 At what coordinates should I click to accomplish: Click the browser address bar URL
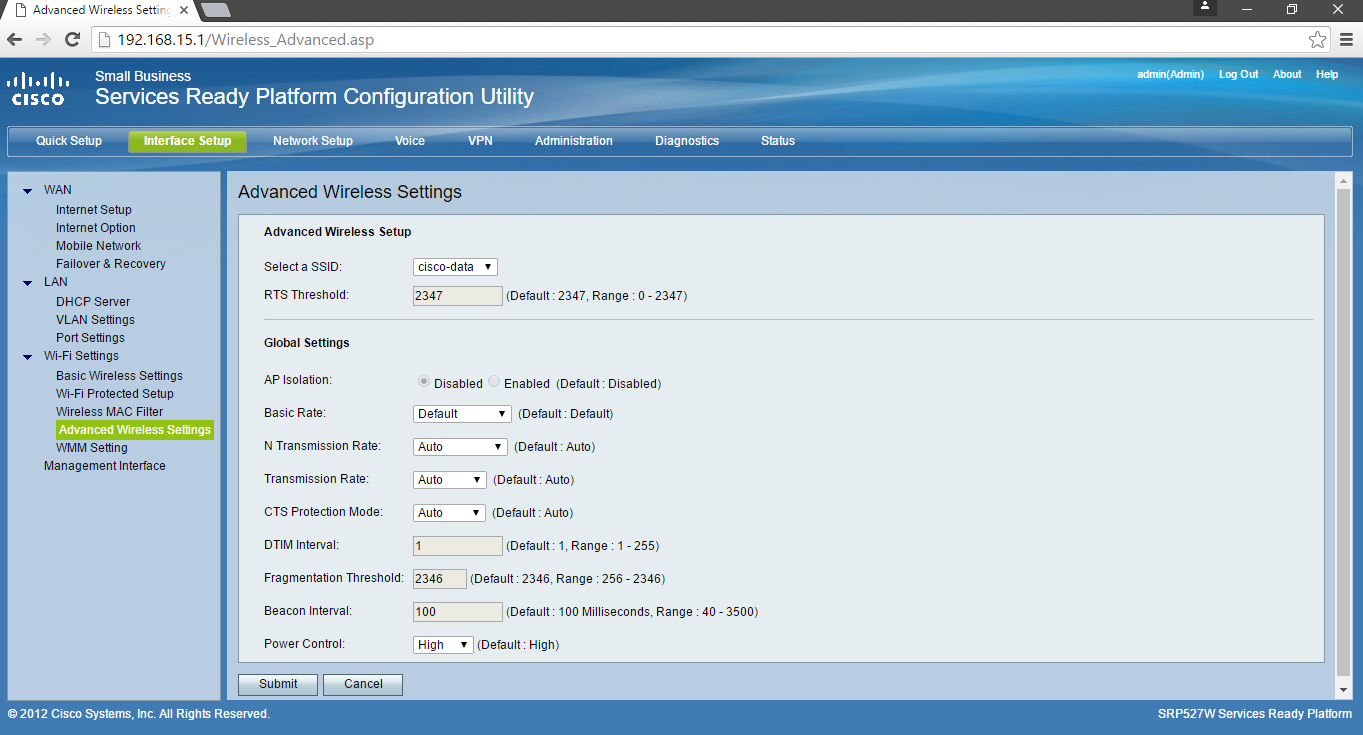pos(246,40)
